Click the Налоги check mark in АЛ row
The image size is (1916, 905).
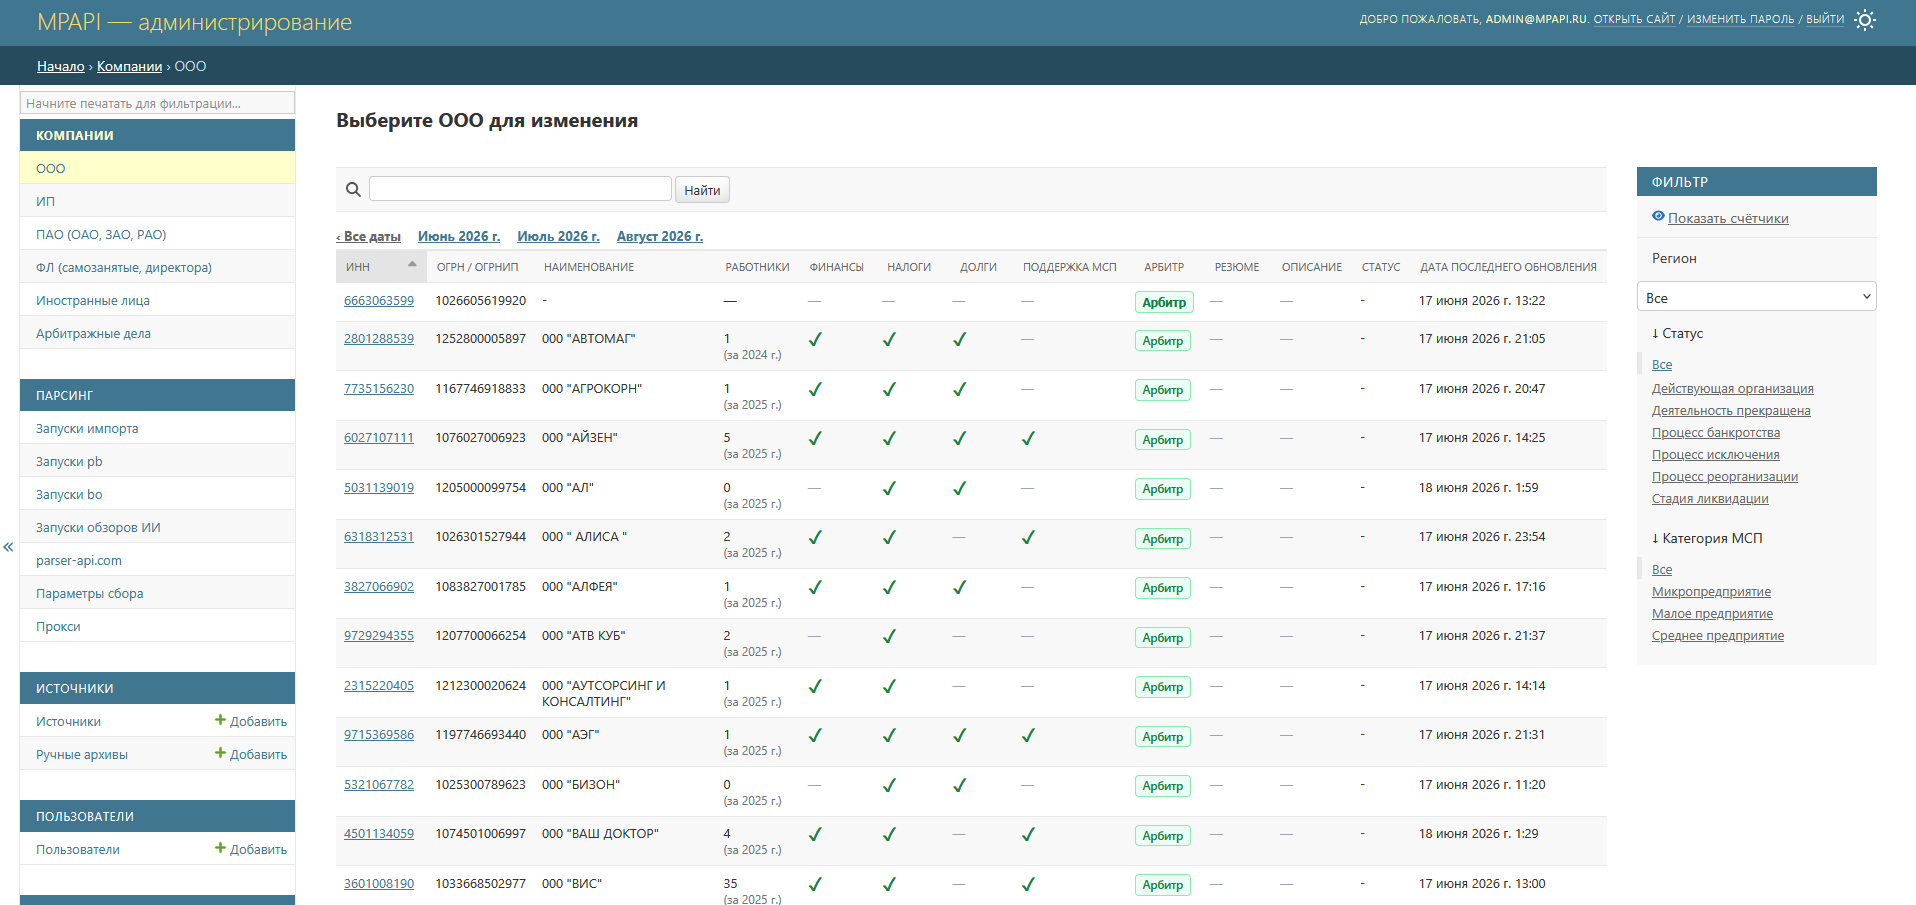pyautogui.click(x=889, y=488)
